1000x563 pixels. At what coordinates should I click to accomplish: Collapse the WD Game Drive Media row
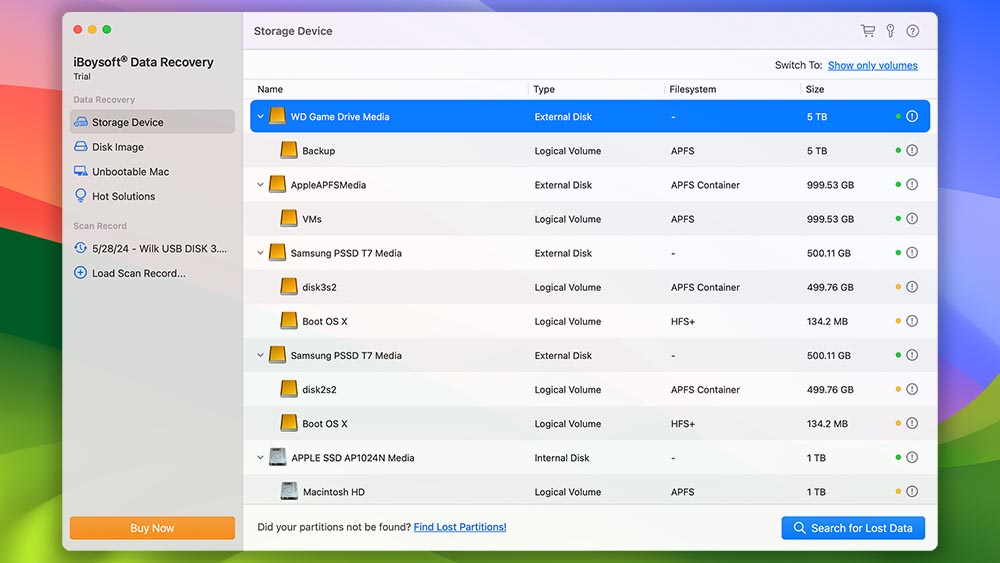point(260,117)
